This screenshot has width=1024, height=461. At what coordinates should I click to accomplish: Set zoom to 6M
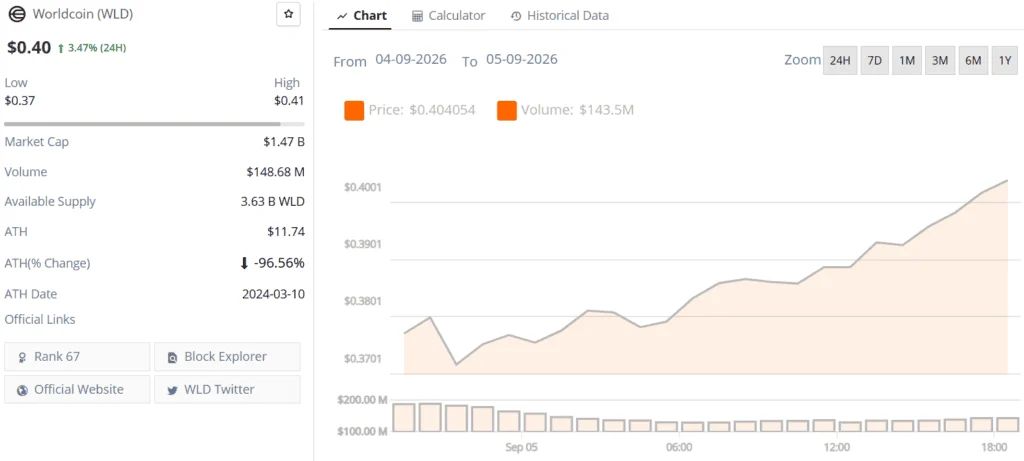tap(973, 61)
